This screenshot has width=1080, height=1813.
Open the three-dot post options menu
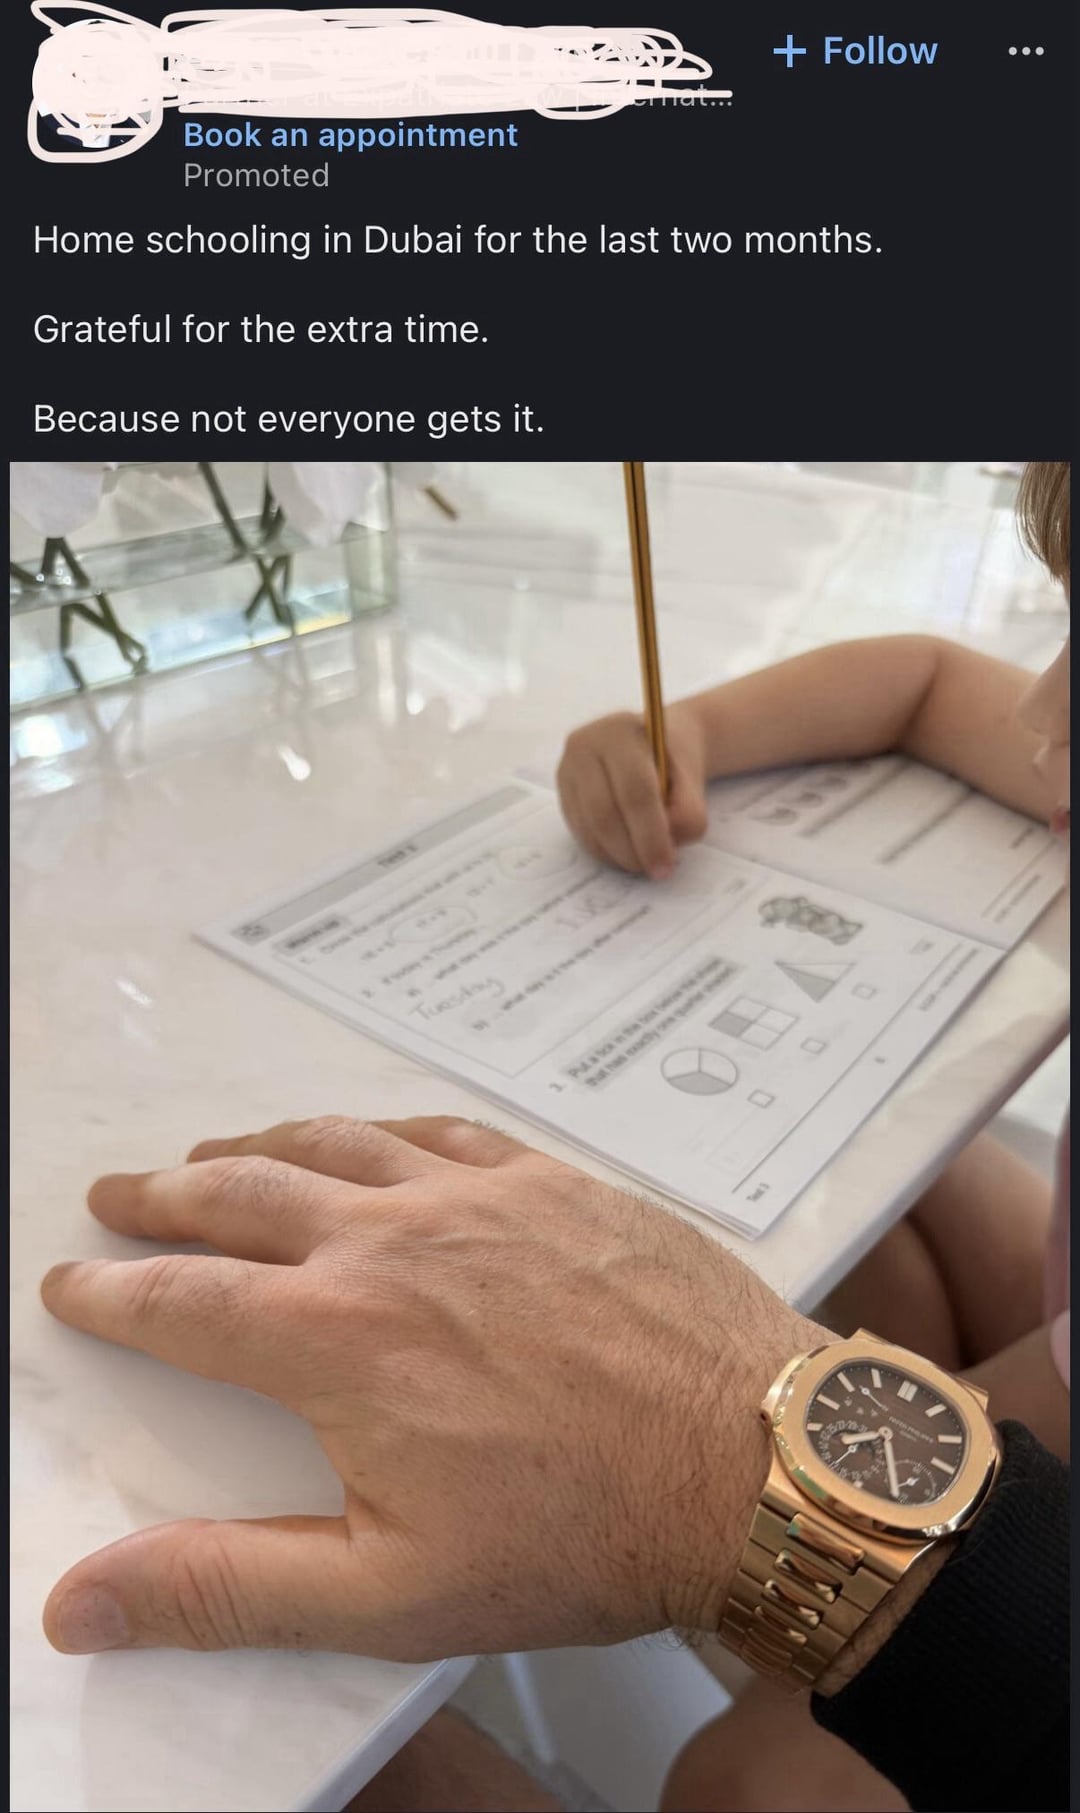click(x=1025, y=51)
